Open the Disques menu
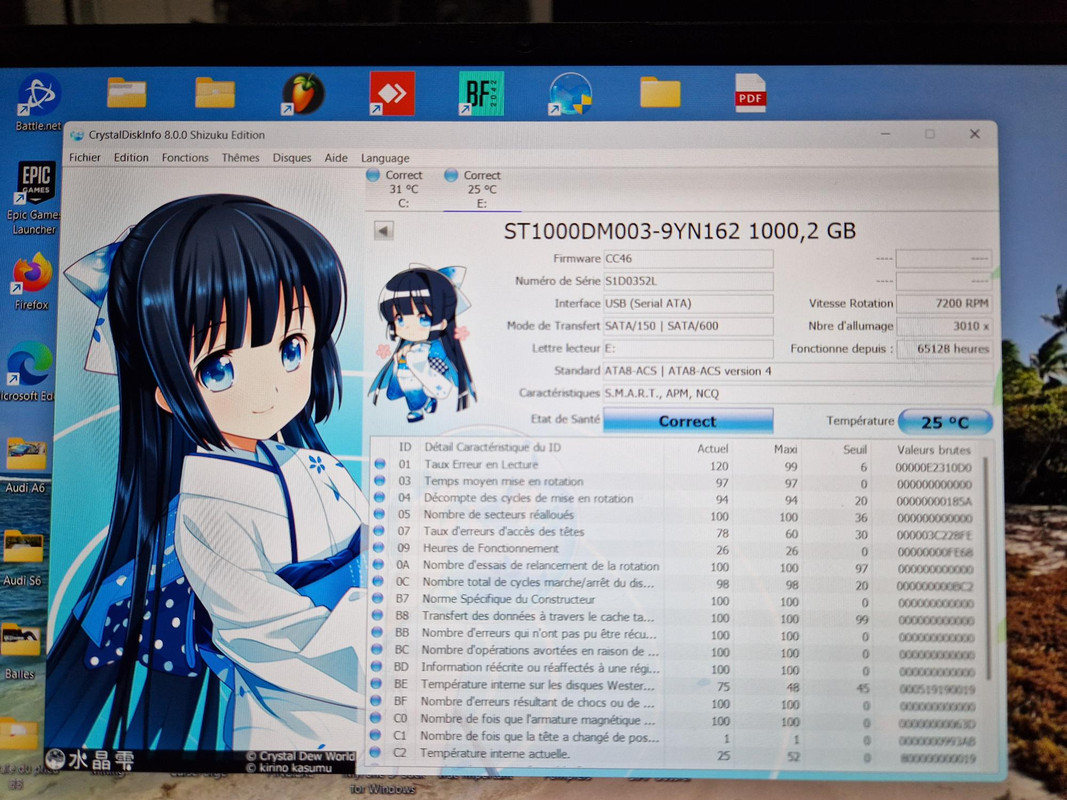1067x800 pixels. [292, 157]
